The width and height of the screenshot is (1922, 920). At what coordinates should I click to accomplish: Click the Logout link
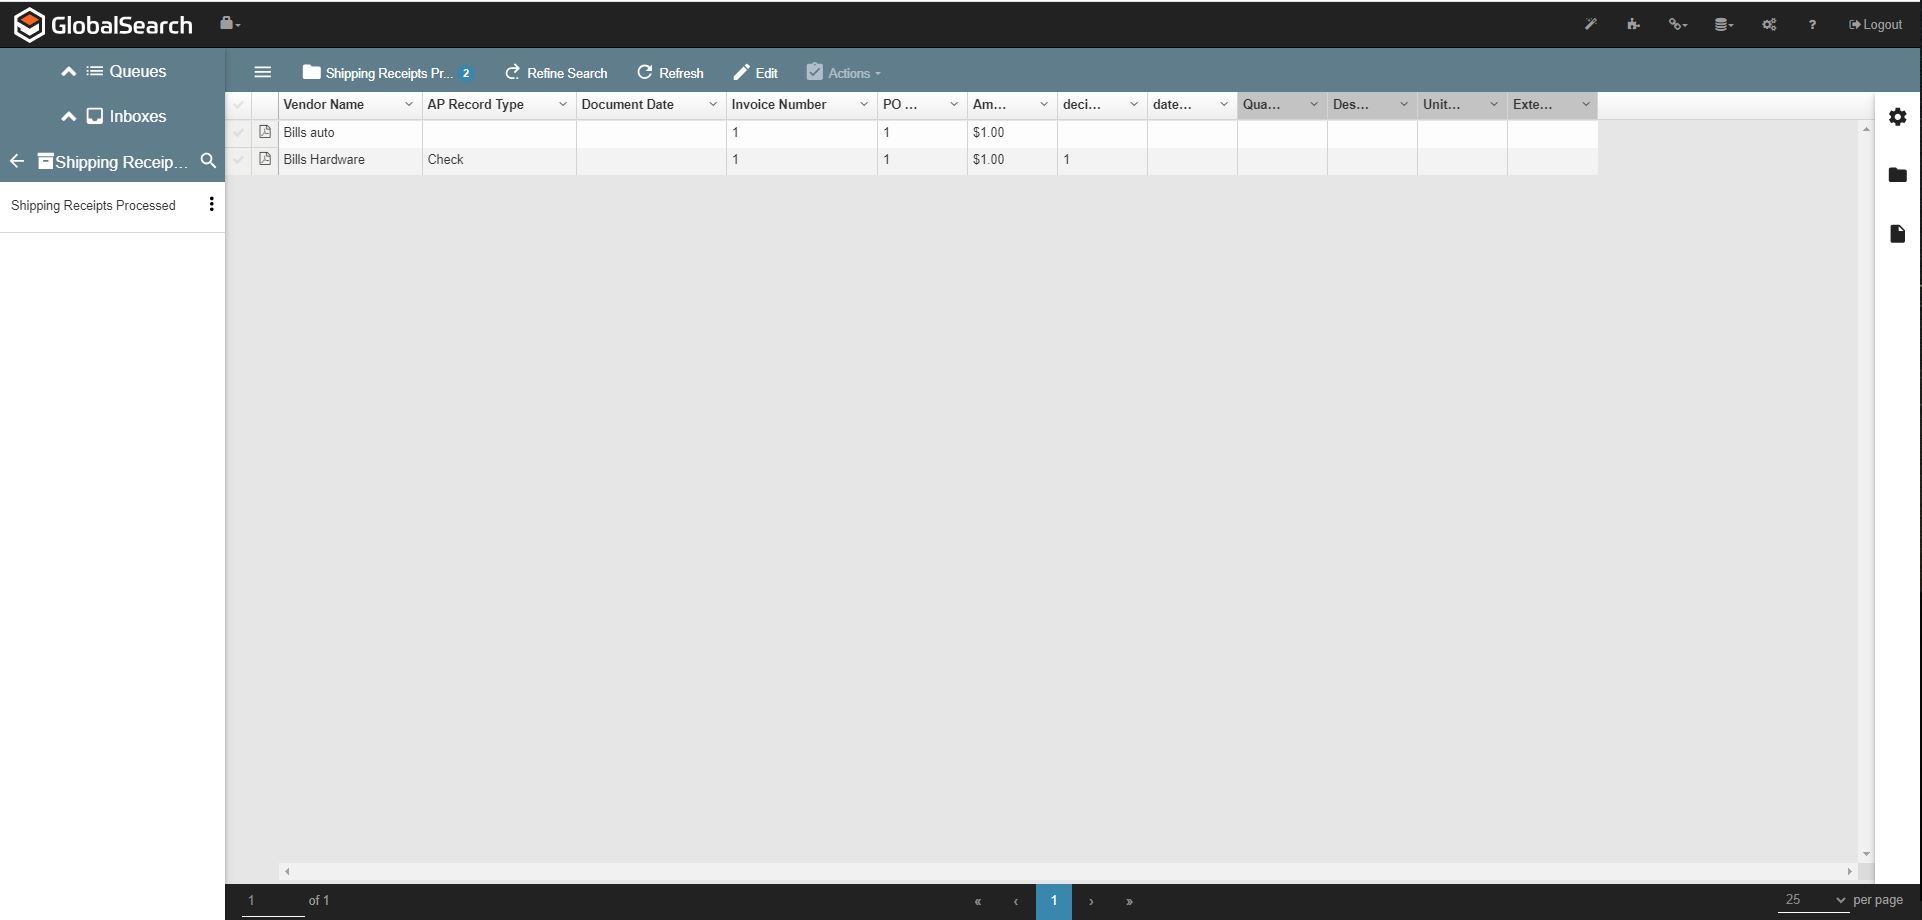1875,25
